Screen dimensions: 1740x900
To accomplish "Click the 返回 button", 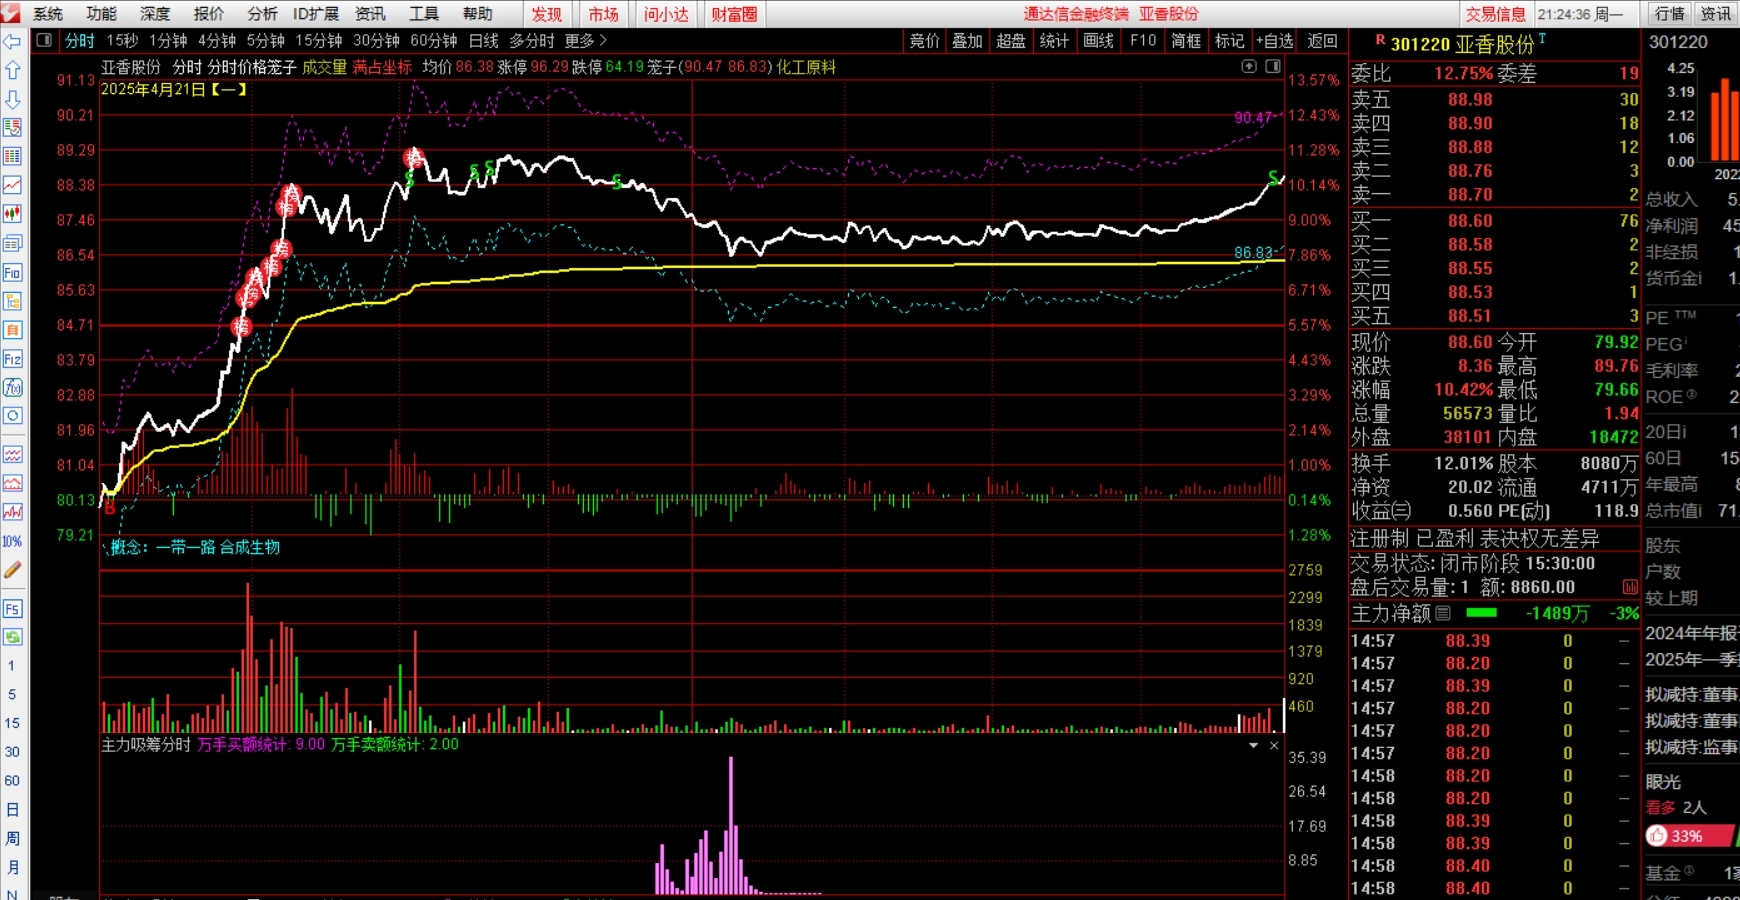I will 1322,41.
